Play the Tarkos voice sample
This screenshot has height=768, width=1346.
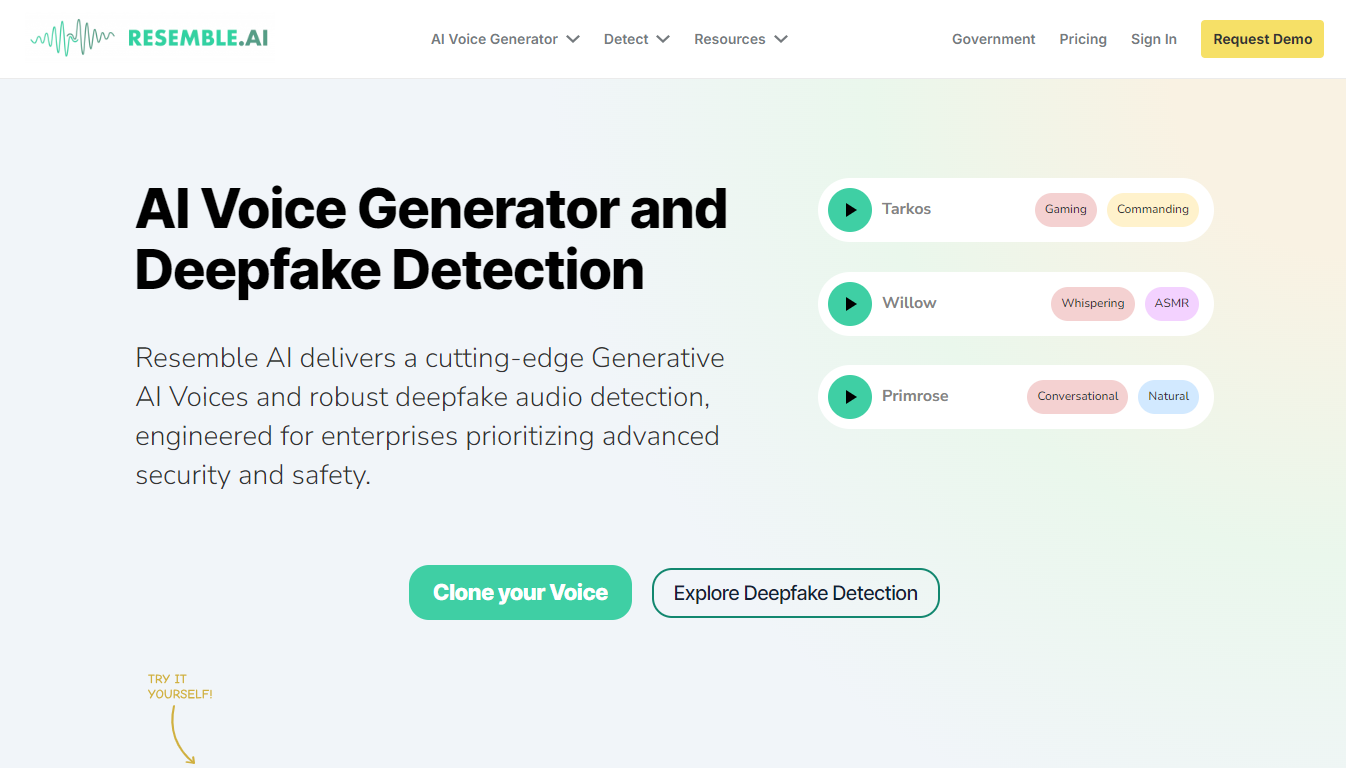(850, 210)
